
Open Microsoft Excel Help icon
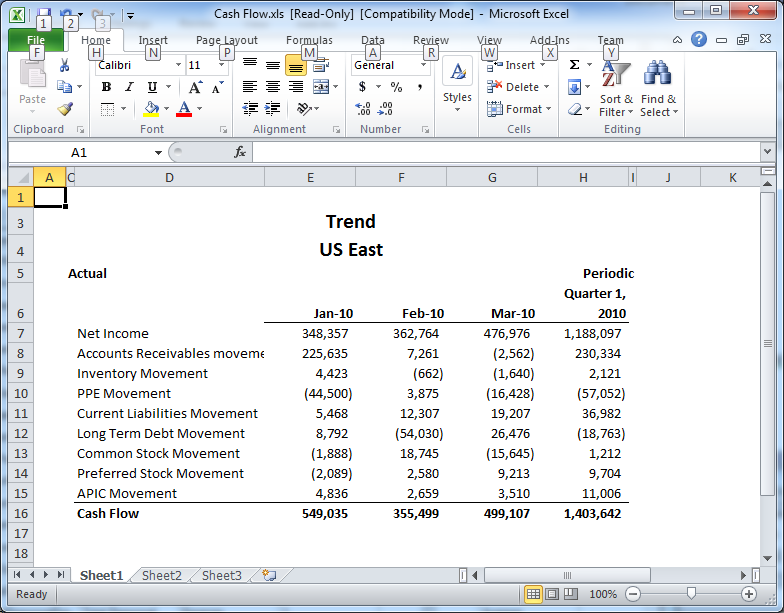click(x=698, y=39)
